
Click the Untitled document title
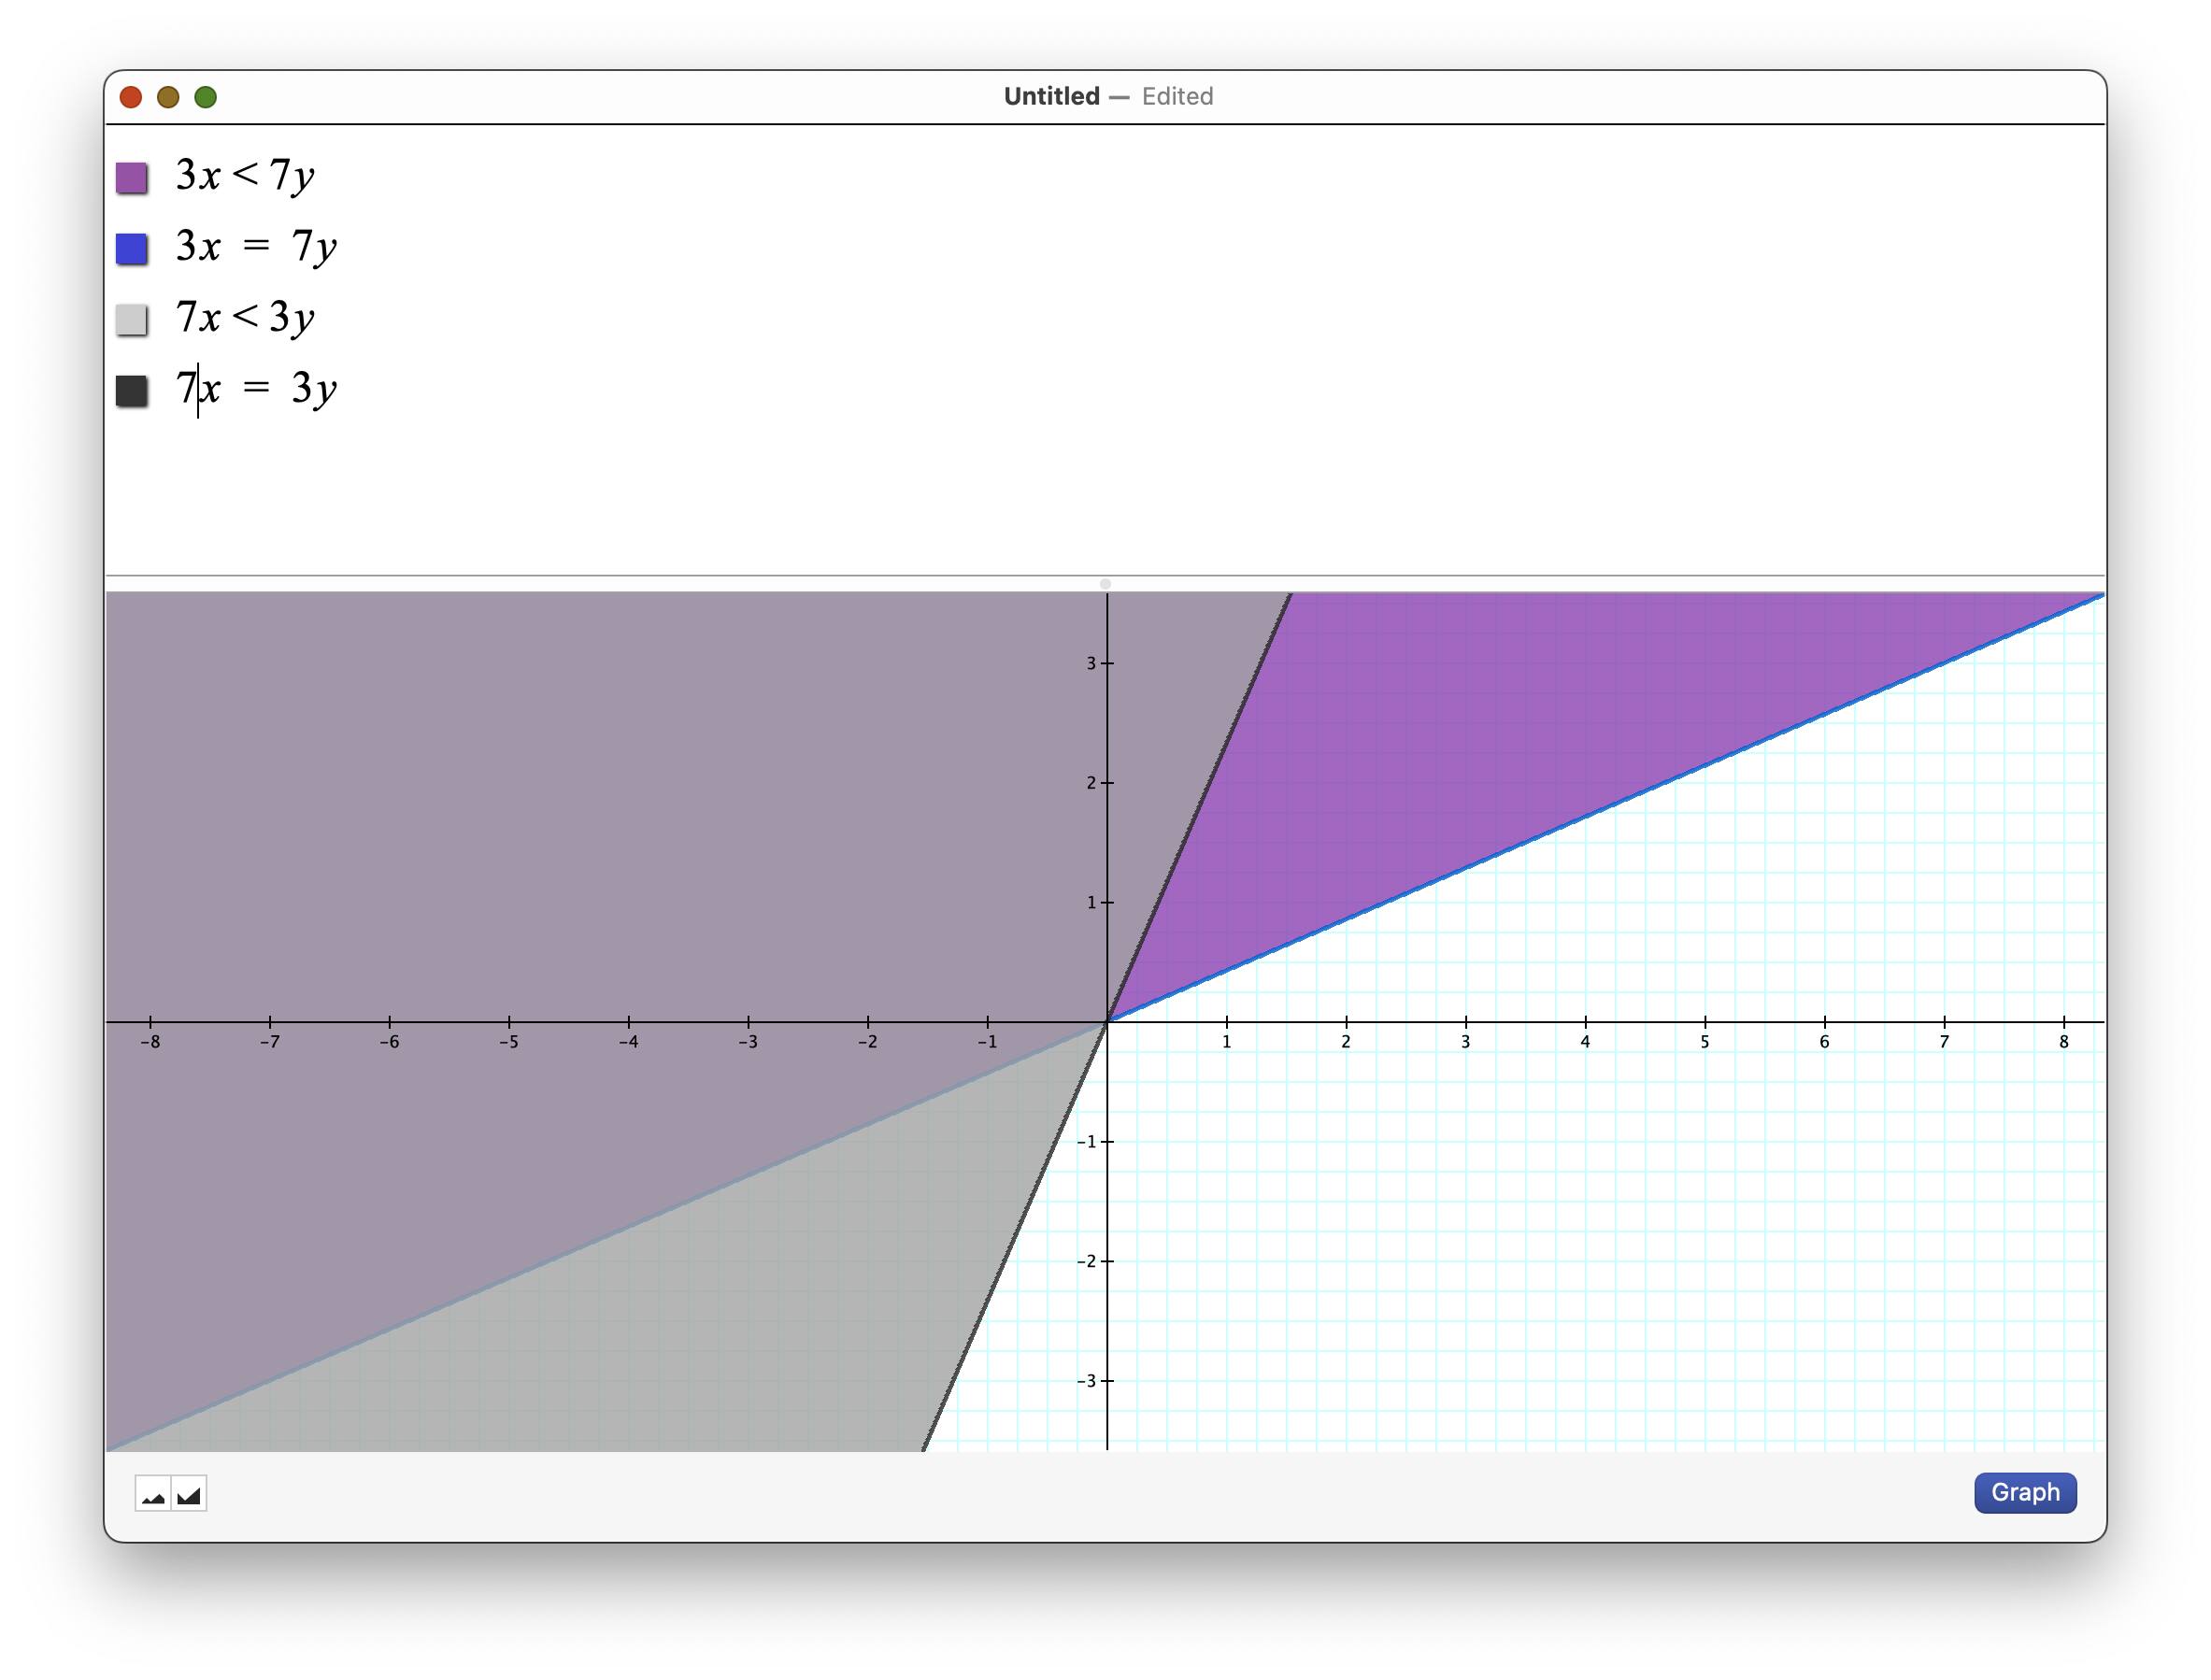(x=1051, y=96)
